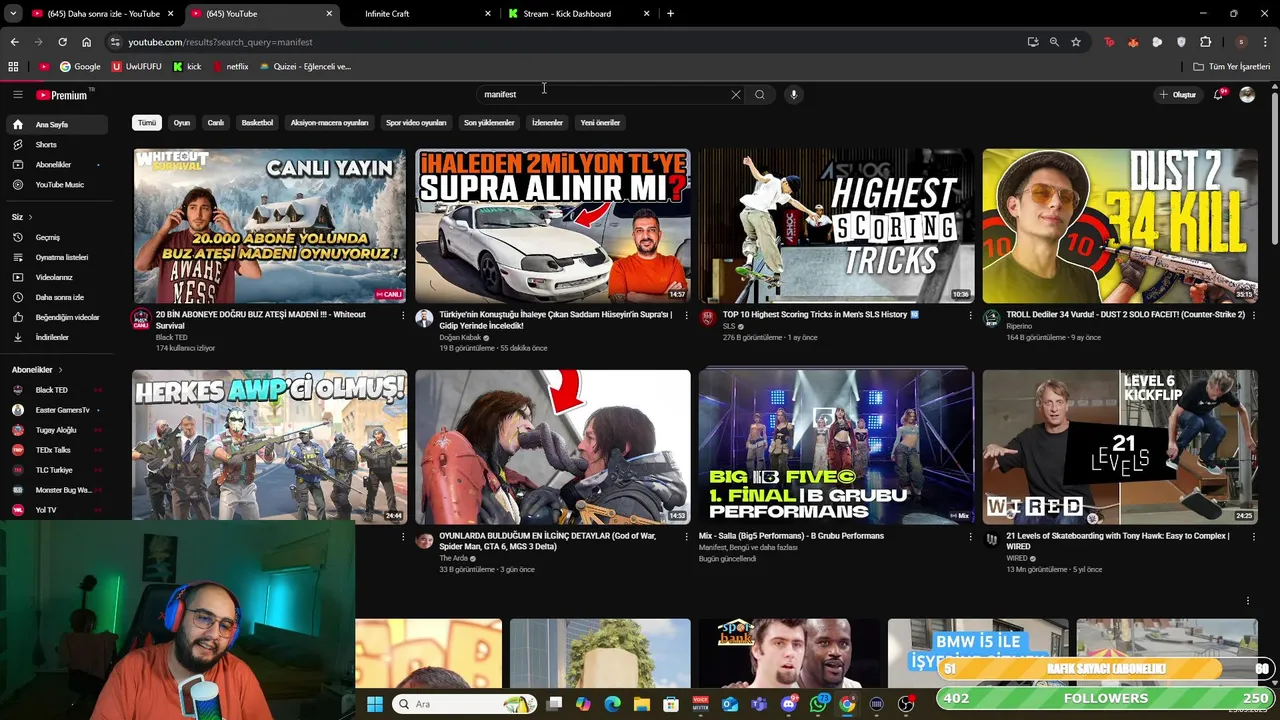Screen dimensions: 1280x720
Task: Select the Yeni öneriler chip
Action: (x=600, y=123)
